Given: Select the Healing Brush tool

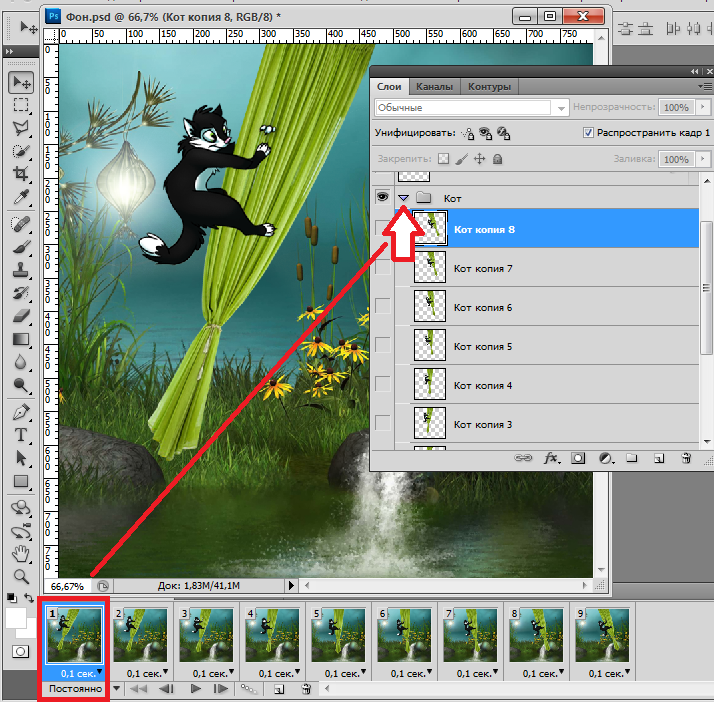Looking at the screenshot, I should point(21,224).
